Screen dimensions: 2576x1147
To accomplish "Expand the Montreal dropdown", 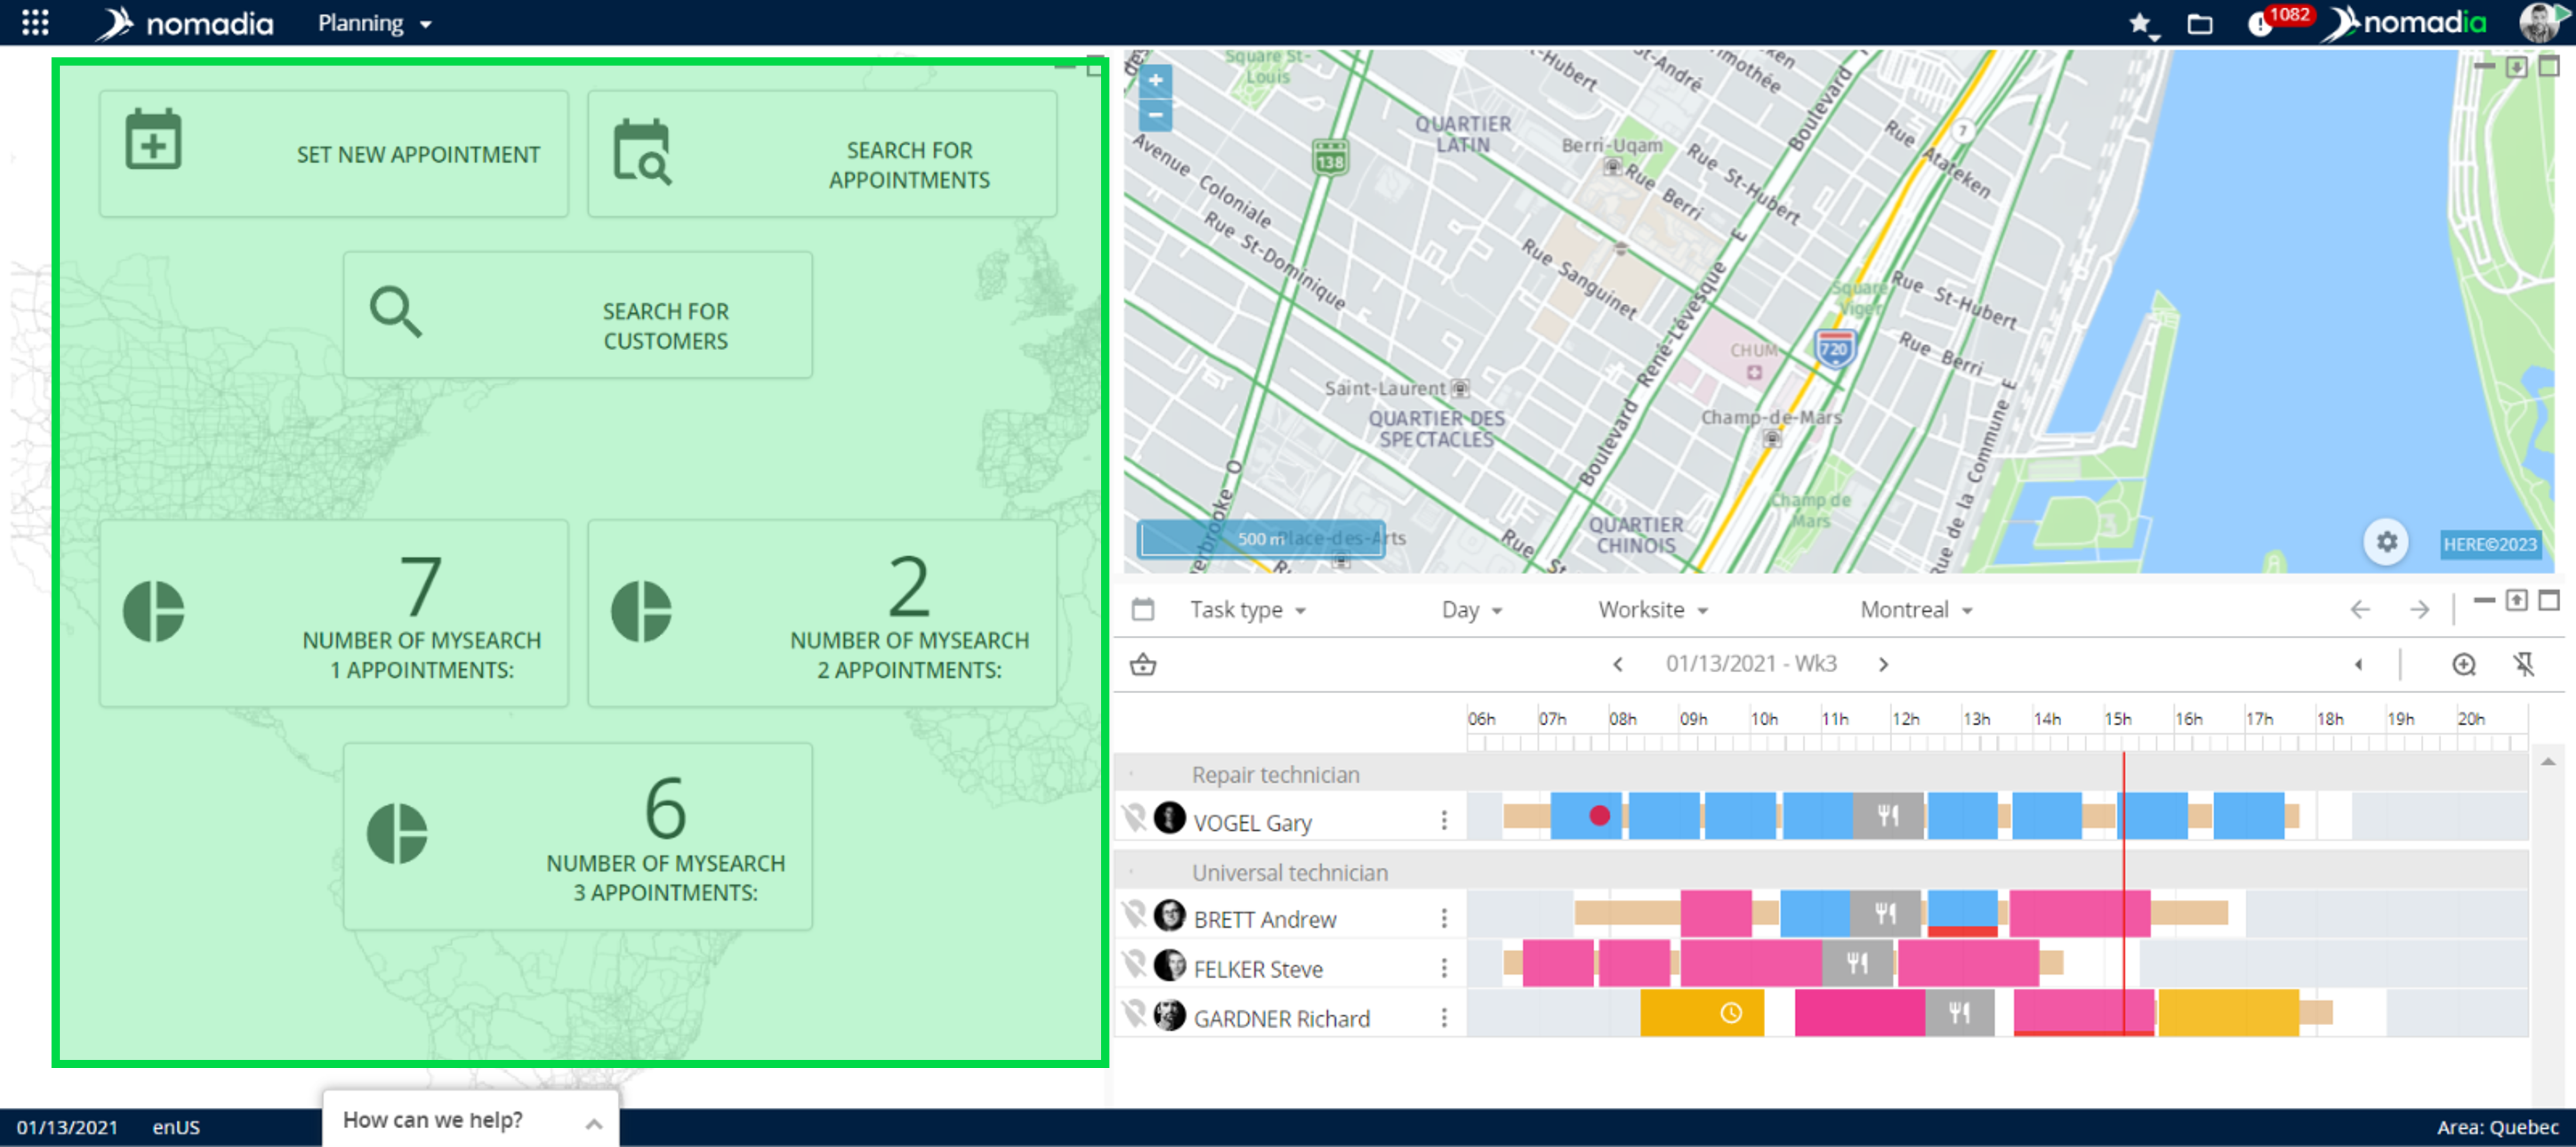I will coord(1915,610).
